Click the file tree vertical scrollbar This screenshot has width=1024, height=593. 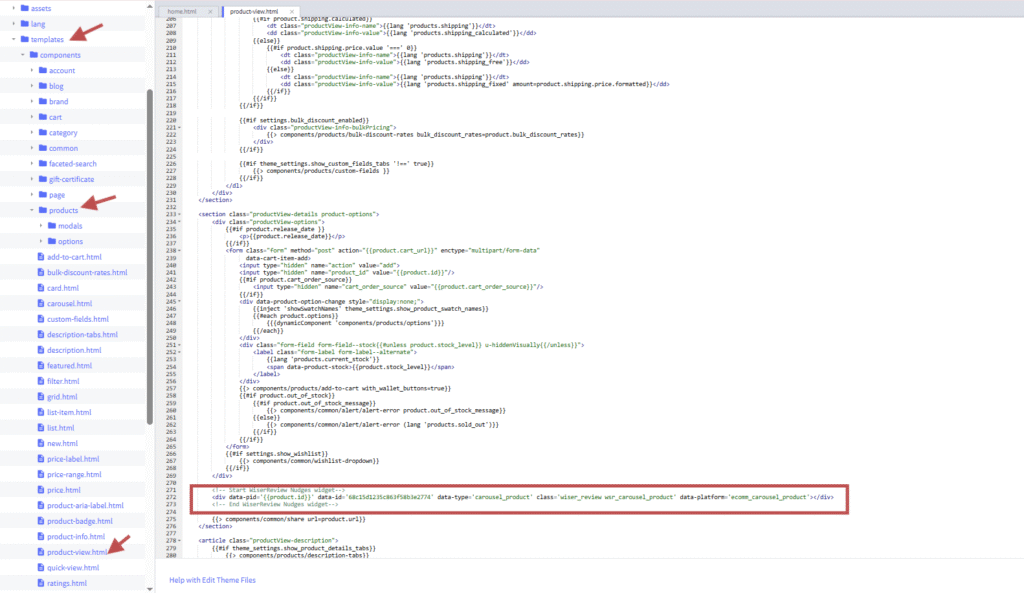pyautogui.click(x=150, y=250)
